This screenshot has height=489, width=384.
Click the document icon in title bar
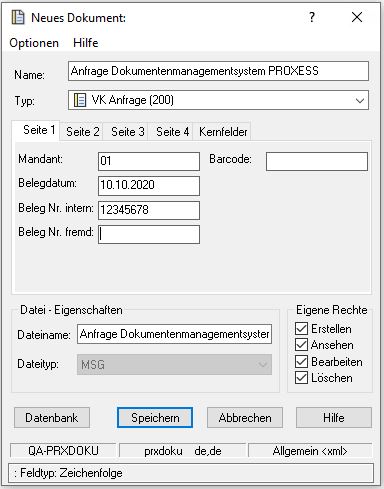point(18,17)
